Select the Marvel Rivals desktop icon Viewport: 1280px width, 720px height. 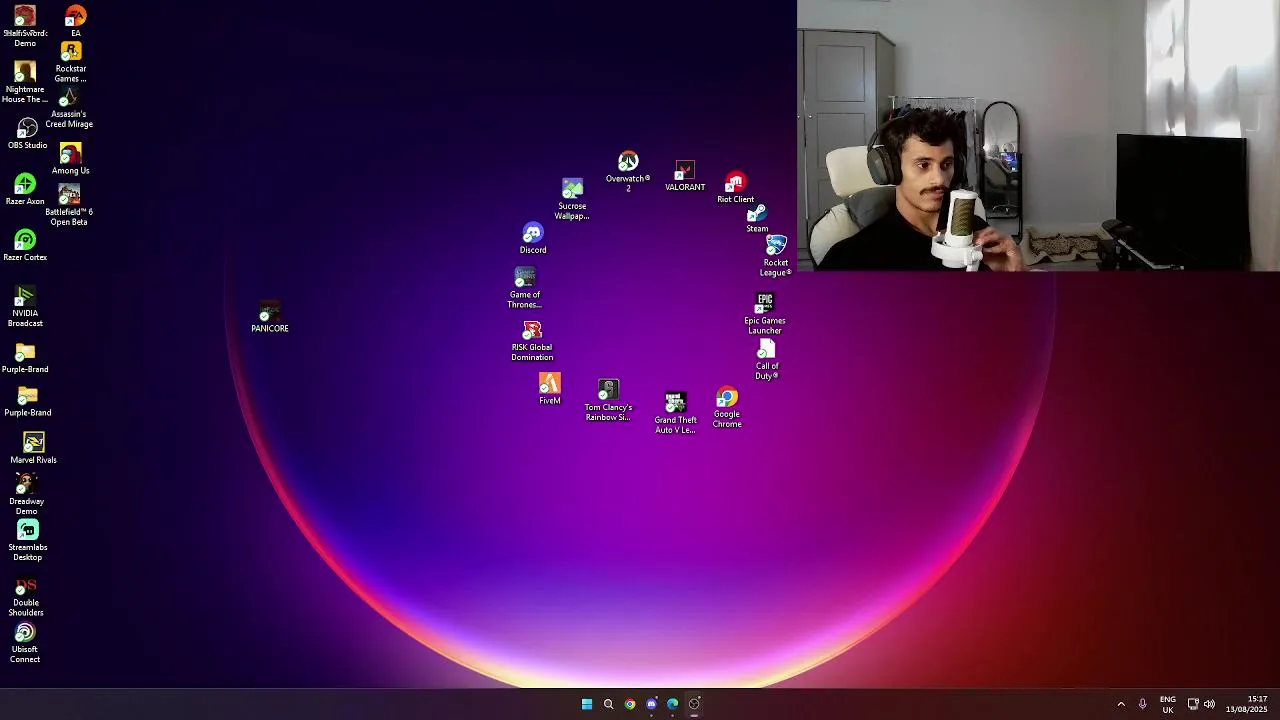coord(33,448)
